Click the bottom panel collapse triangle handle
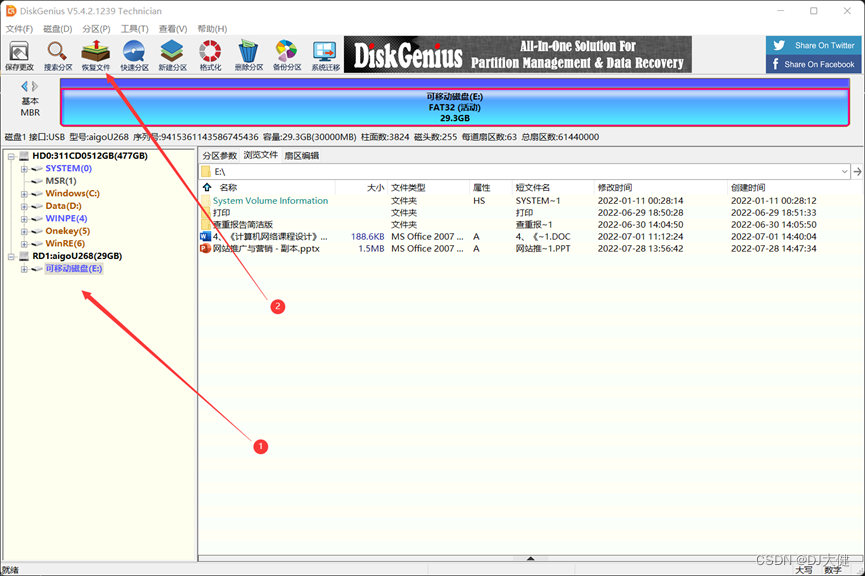This screenshot has height=576, width=865. point(530,558)
